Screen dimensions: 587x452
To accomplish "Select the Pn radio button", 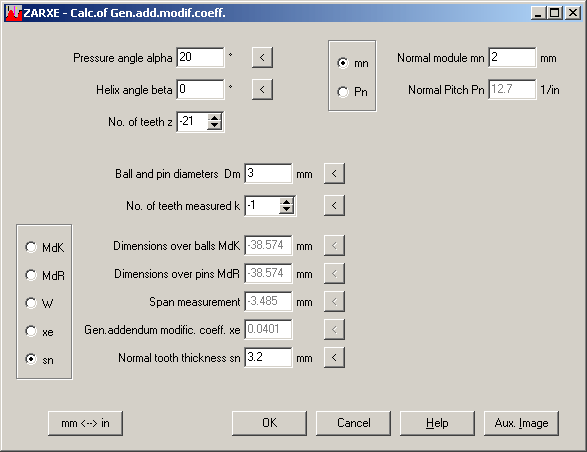I will point(352,92).
